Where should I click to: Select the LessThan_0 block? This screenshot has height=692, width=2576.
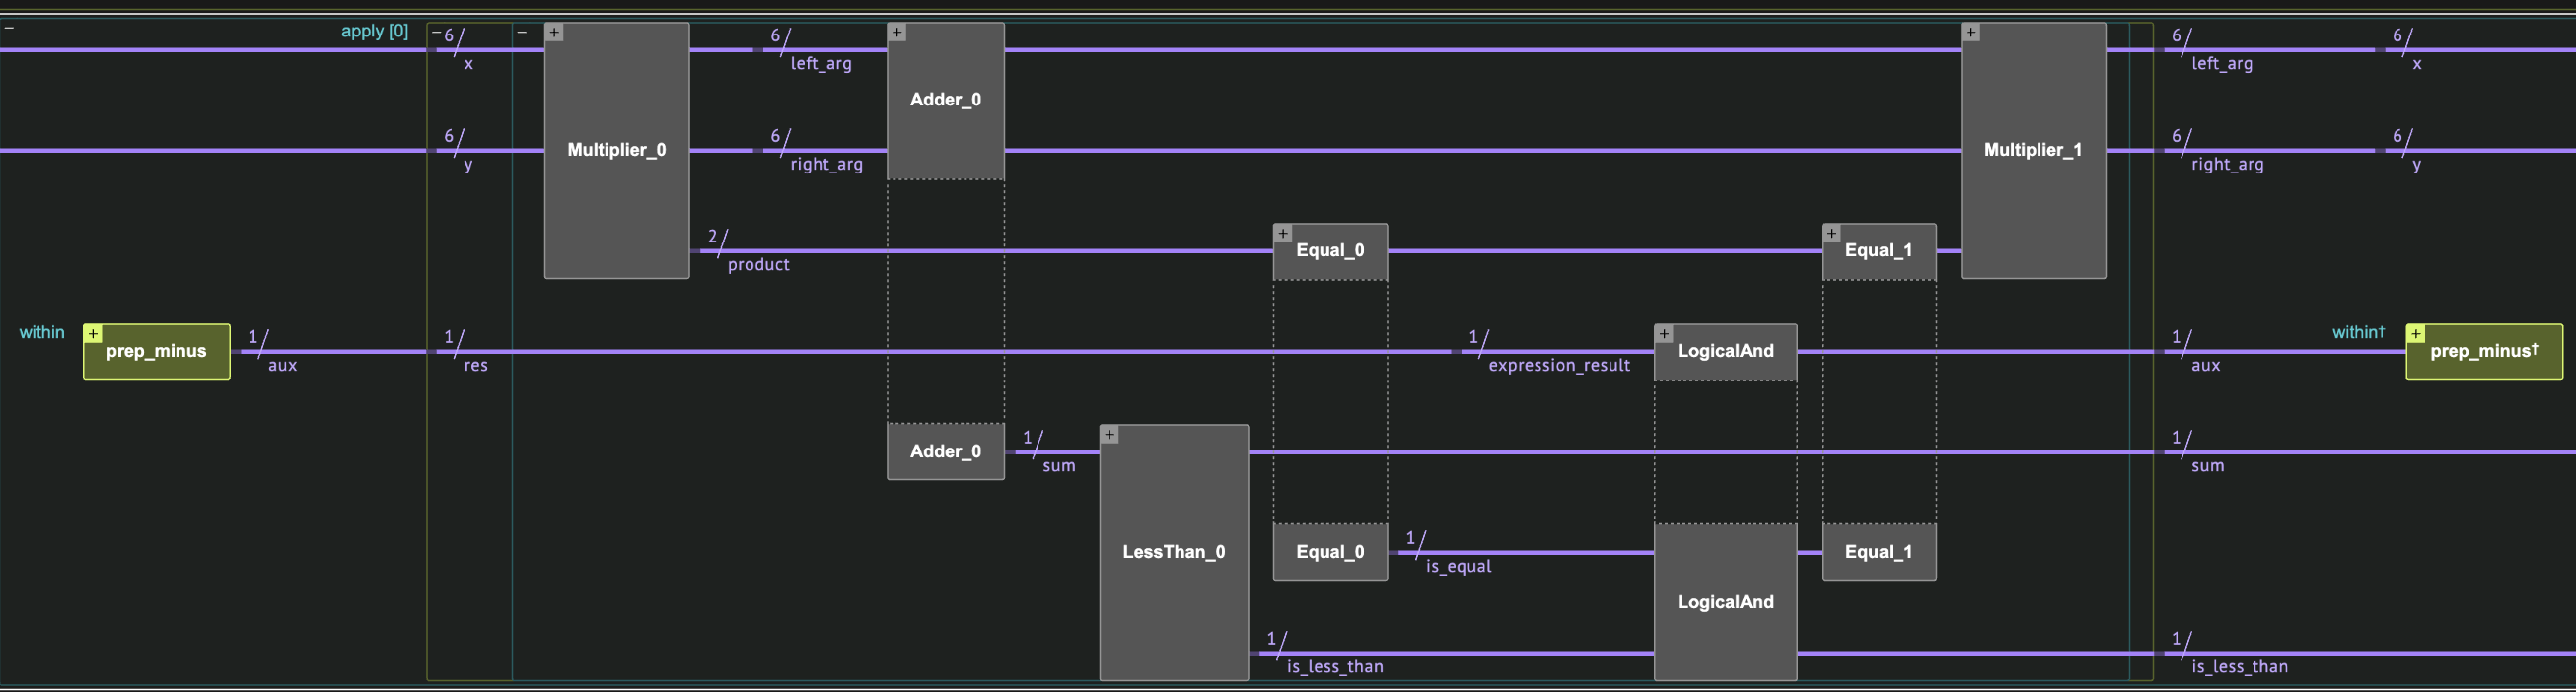1174,553
